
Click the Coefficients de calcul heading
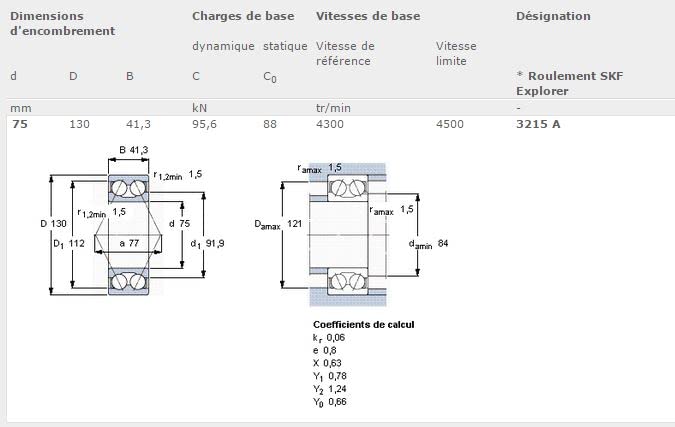363,325
